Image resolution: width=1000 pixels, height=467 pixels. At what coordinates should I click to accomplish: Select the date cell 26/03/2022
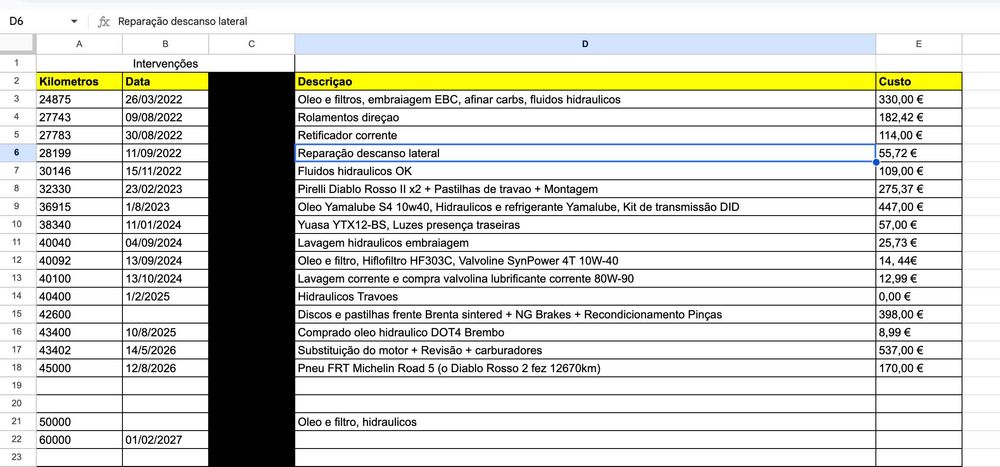pos(165,100)
